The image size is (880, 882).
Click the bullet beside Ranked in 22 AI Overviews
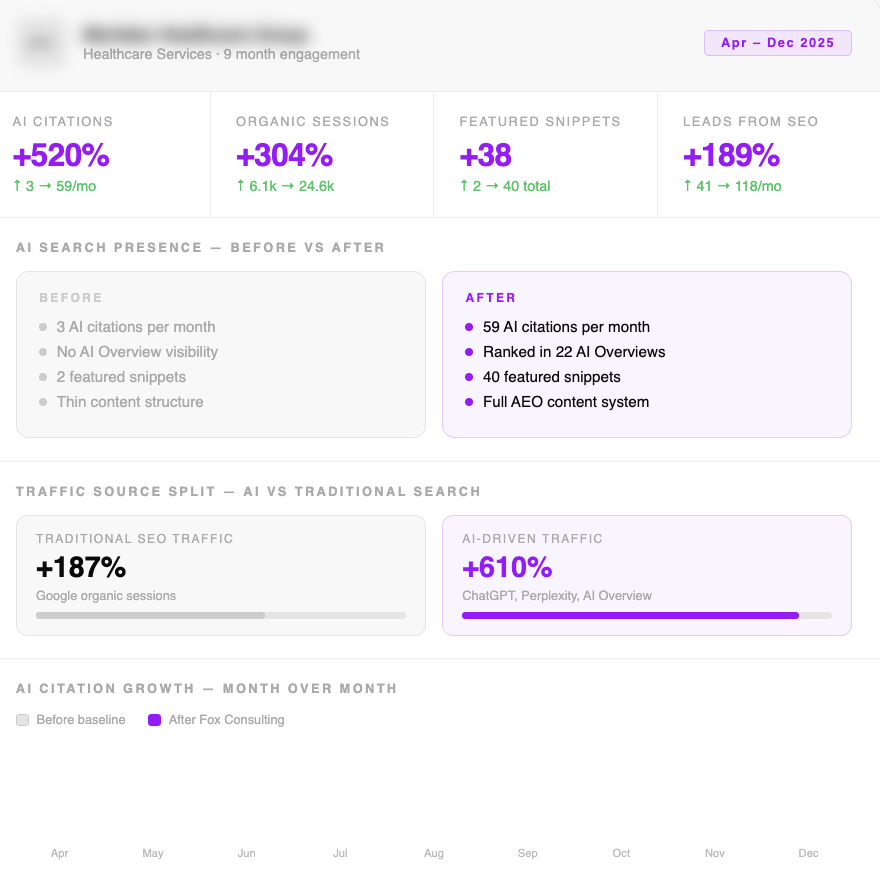tap(469, 352)
